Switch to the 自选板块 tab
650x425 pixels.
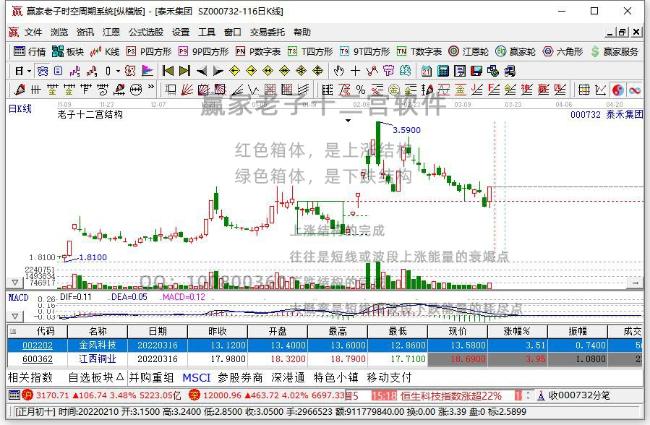coord(96,378)
